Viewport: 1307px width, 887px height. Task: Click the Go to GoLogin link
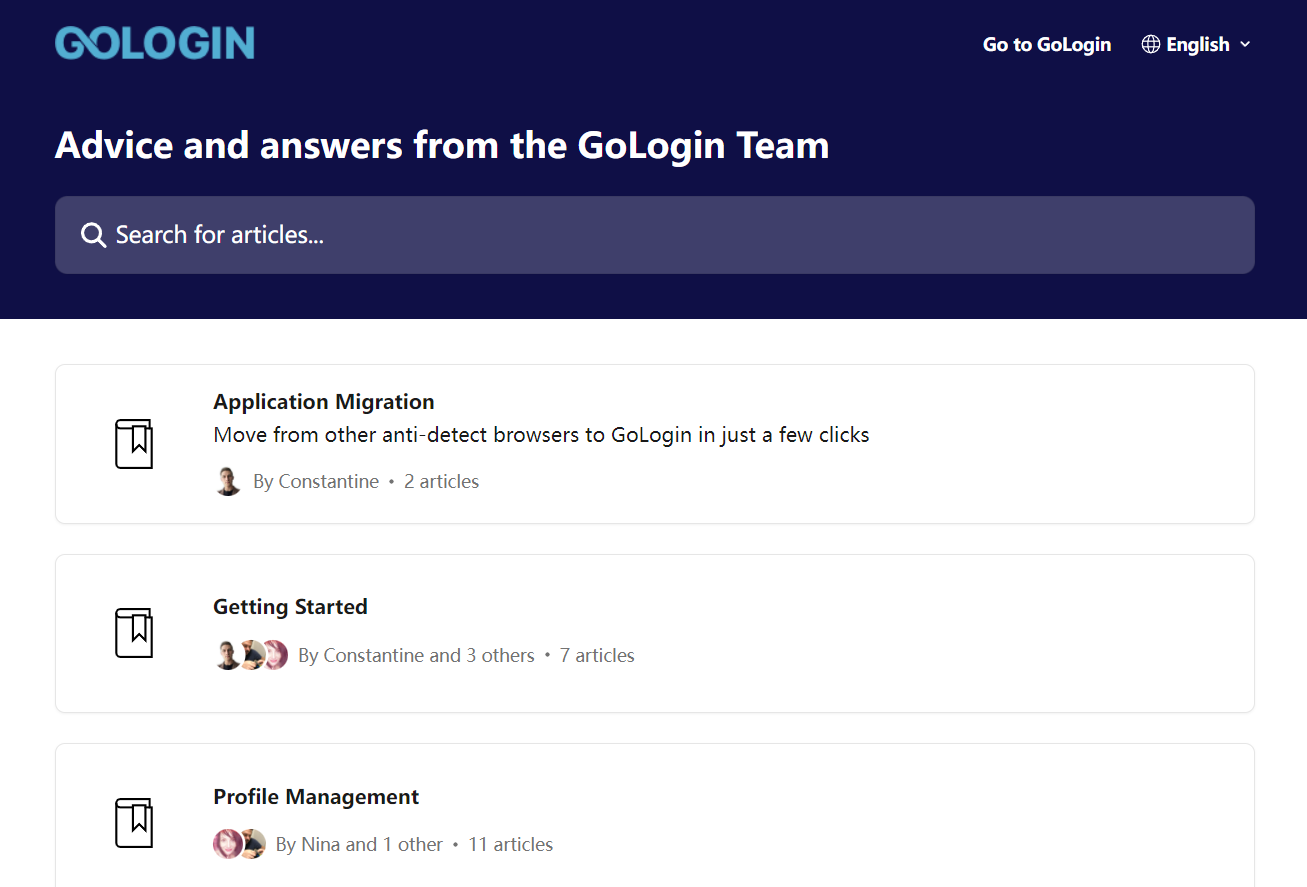(x=1047, y=44)
